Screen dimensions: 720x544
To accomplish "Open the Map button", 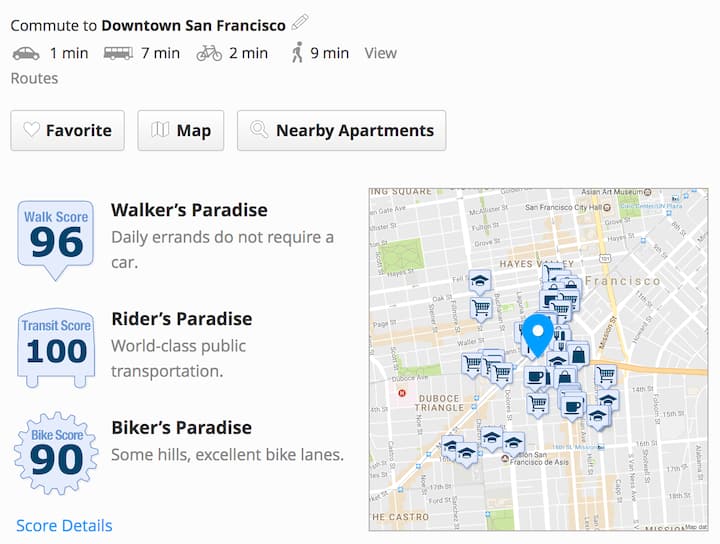I will 181,130.
